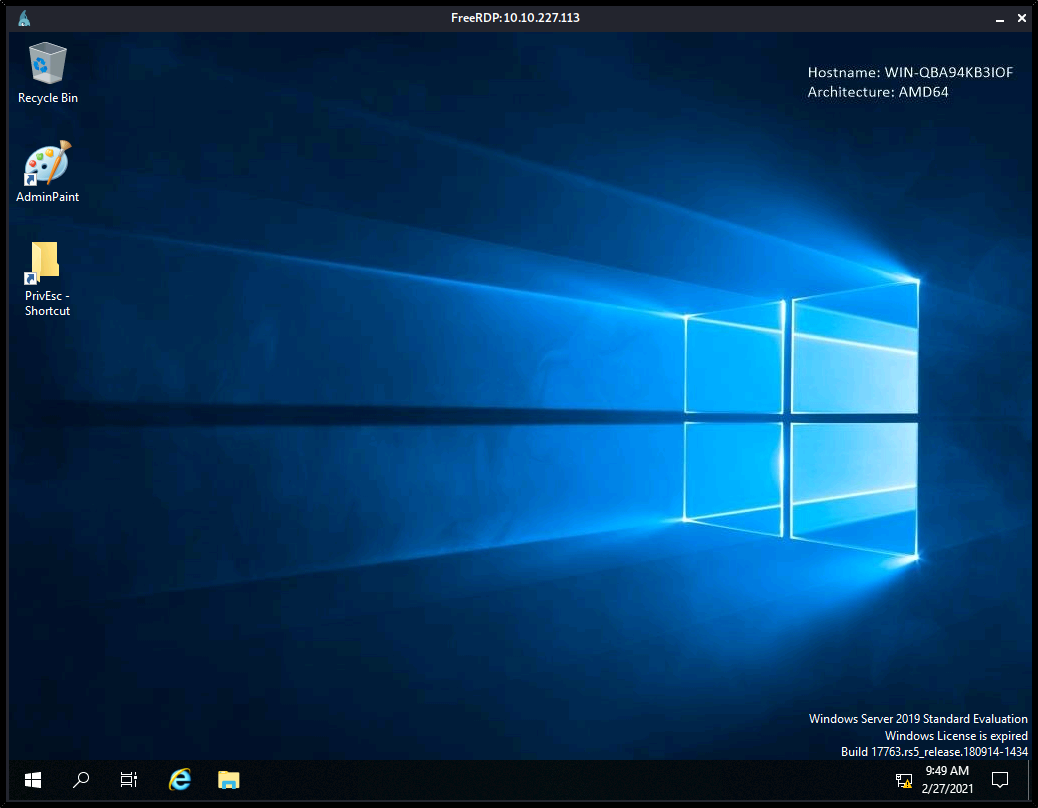Image resolution: width=1038 pixels, height=808 pixels.
Task: Click the Show Desktop sliver at taskbar end
Action: click(x=1029, y=780)
